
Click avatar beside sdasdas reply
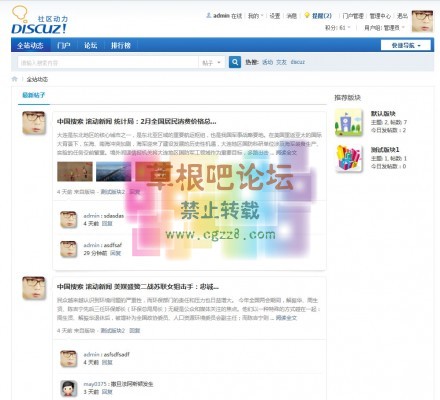(x=68, y=219)
